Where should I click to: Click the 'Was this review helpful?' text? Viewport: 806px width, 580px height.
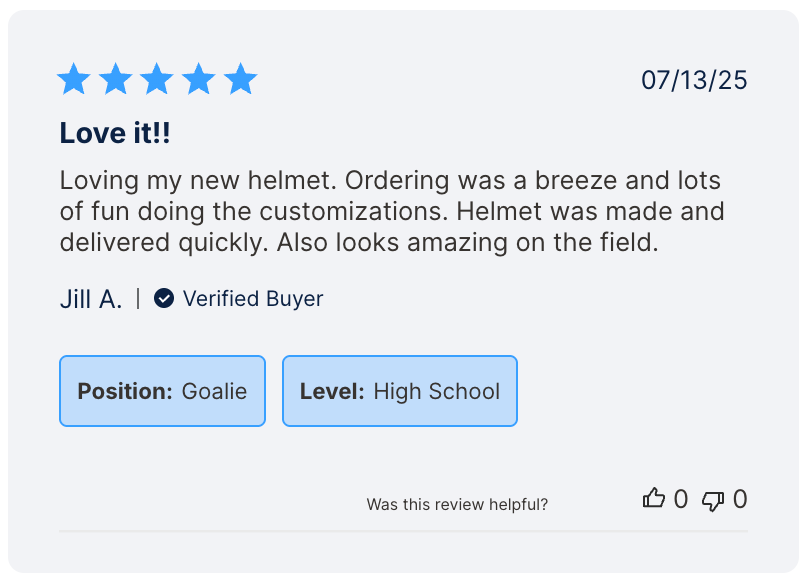point(457,504)
